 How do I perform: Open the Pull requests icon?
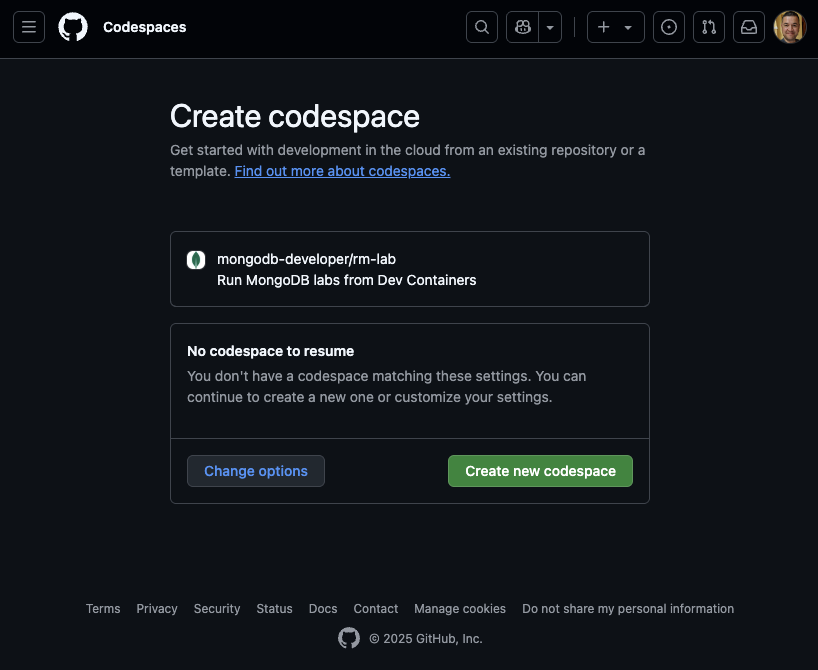pos(708,27)
